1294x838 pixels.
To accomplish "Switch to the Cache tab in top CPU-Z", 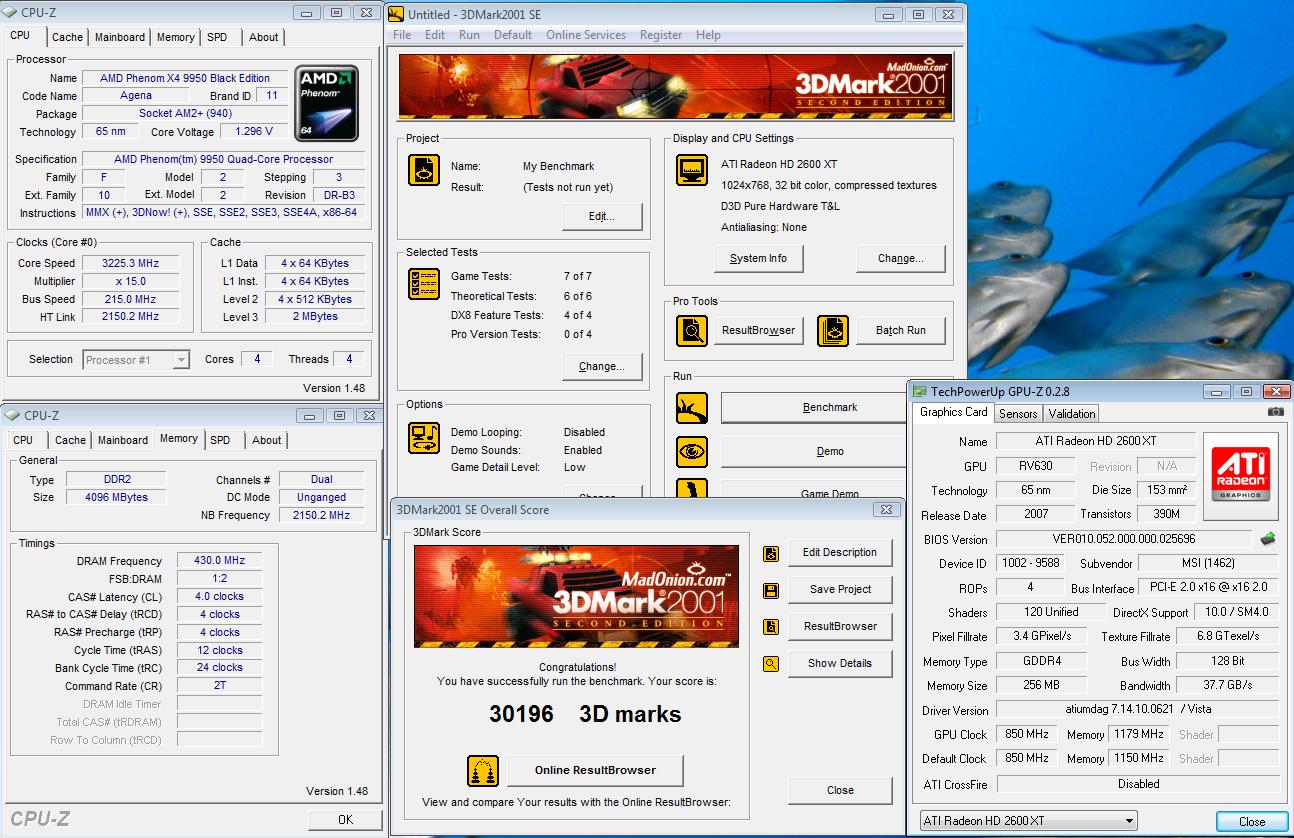I will [x=67, y=37].
